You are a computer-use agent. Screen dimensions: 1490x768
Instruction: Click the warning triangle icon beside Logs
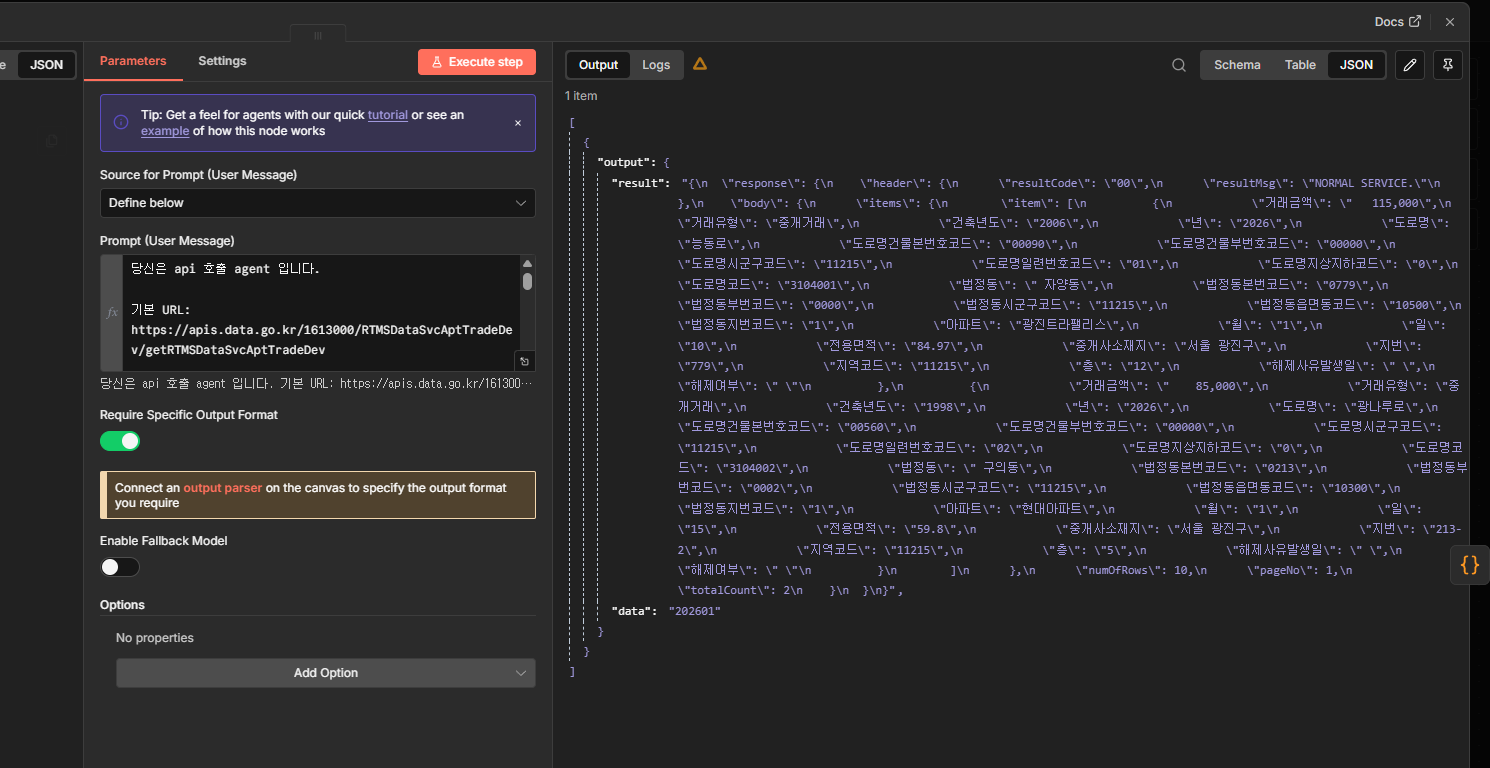pos(700,64)
